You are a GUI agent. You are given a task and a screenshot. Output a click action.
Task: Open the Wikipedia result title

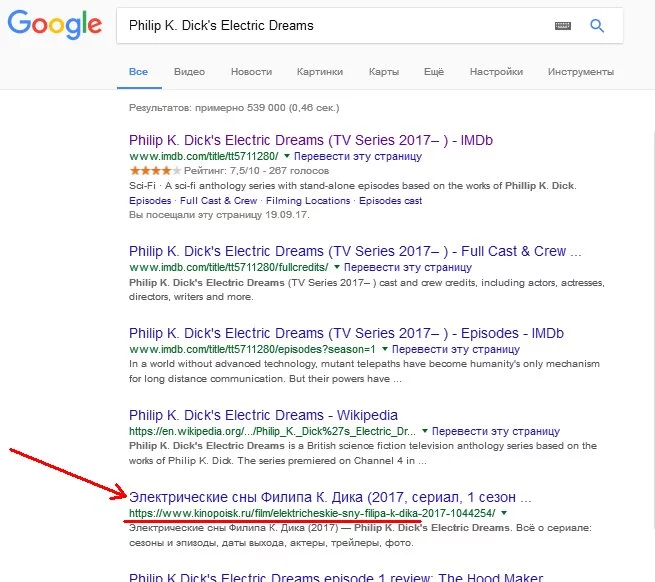[x=263, y=415]
